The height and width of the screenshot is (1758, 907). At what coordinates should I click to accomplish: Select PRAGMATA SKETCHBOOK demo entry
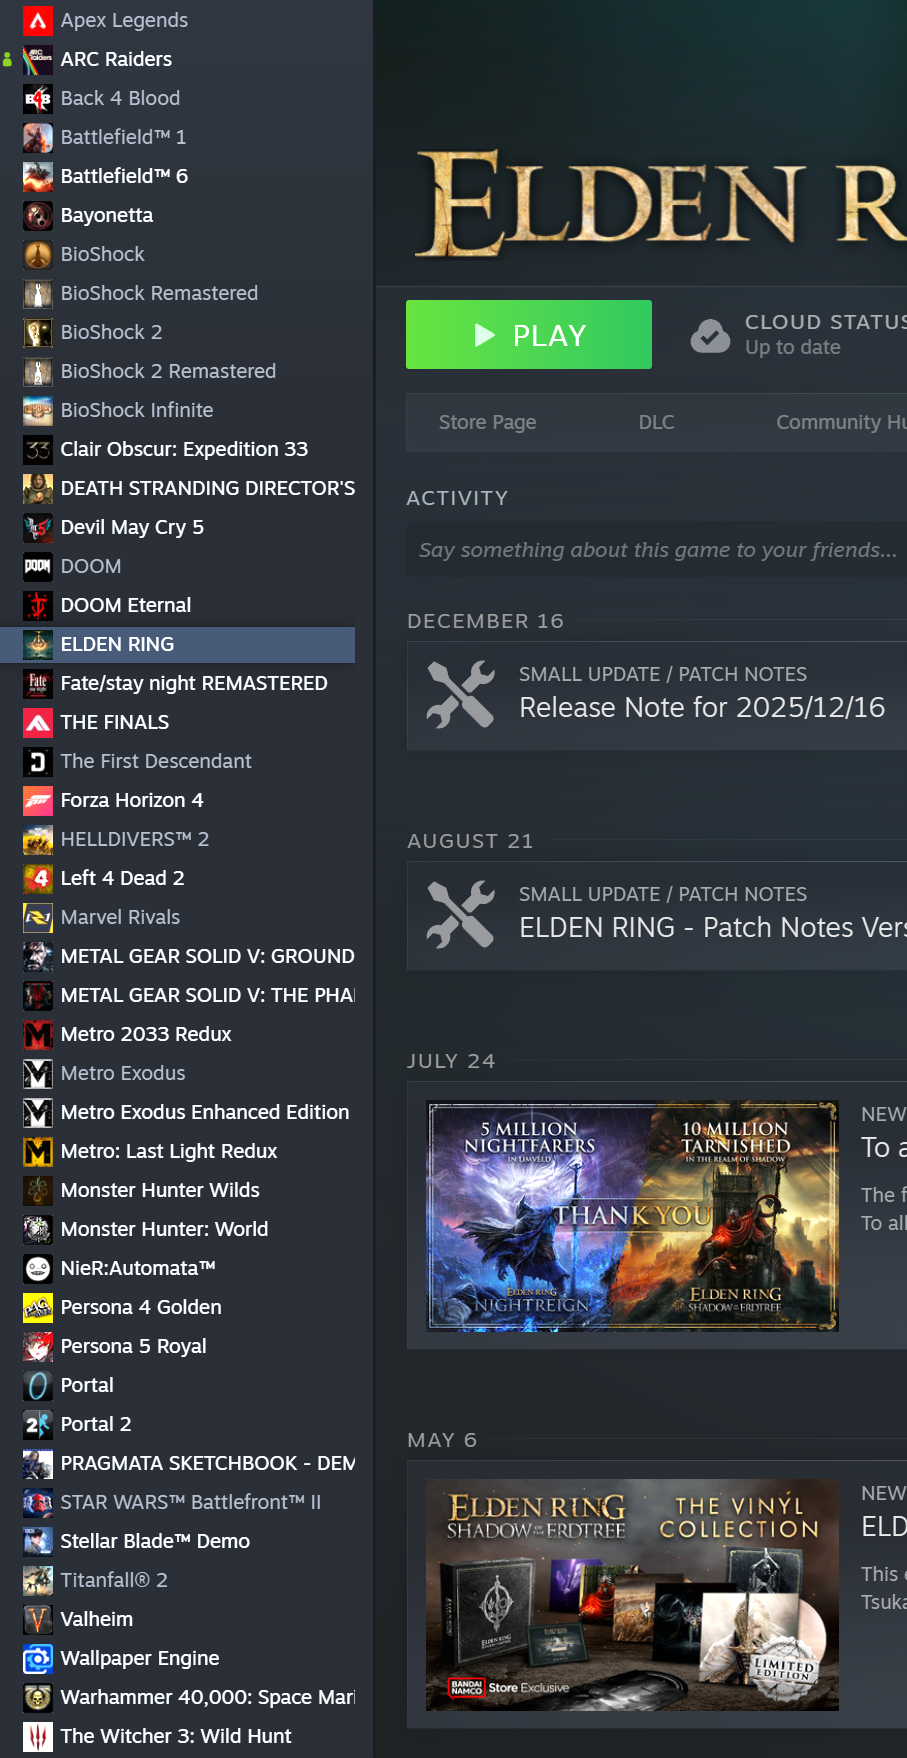click(x=178, y=1463)
